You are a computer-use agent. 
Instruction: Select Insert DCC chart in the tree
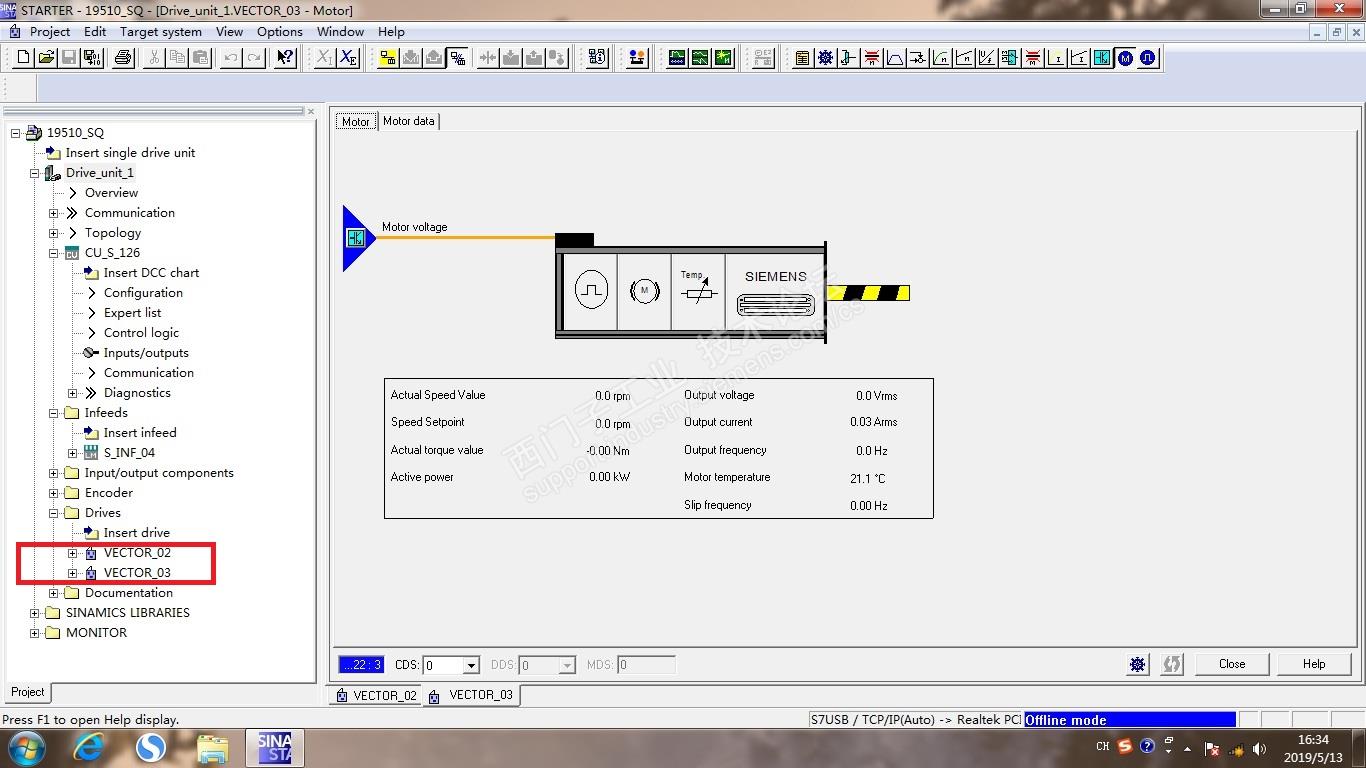(x=151, y=273)
